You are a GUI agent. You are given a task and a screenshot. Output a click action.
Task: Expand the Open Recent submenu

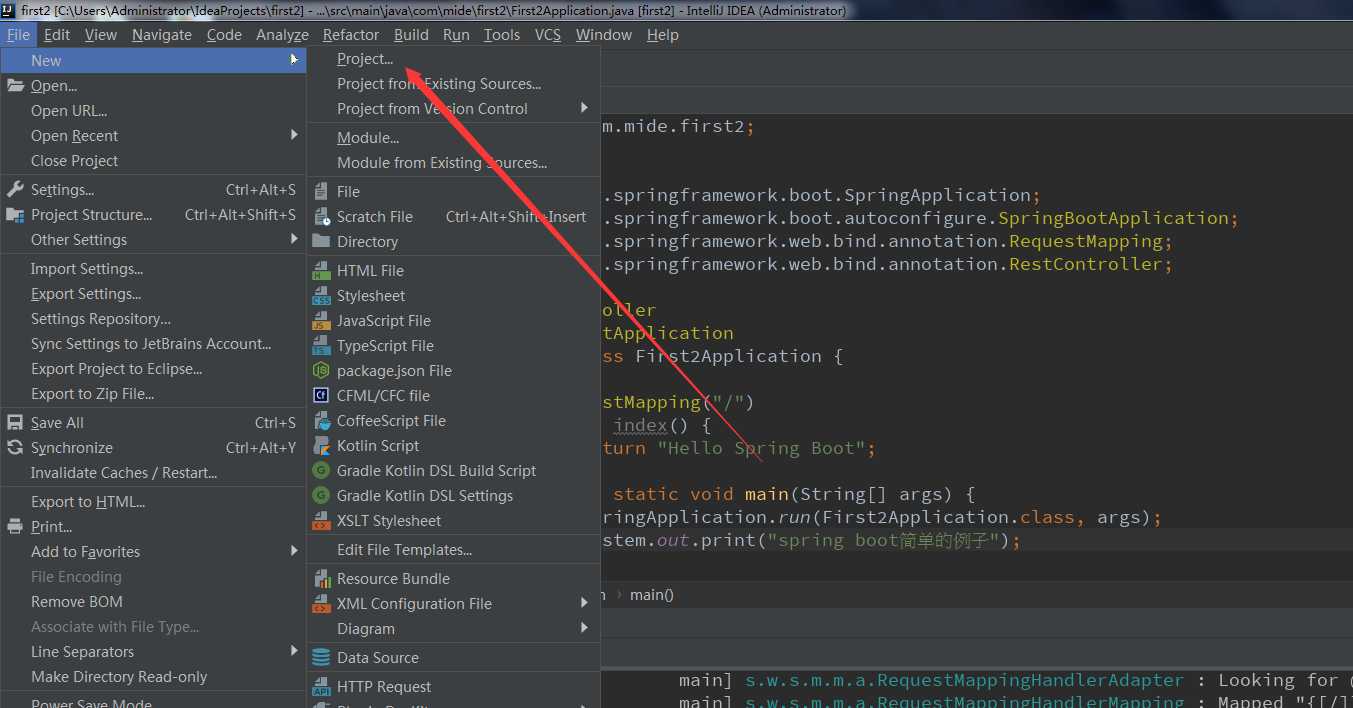coord(294,135)
